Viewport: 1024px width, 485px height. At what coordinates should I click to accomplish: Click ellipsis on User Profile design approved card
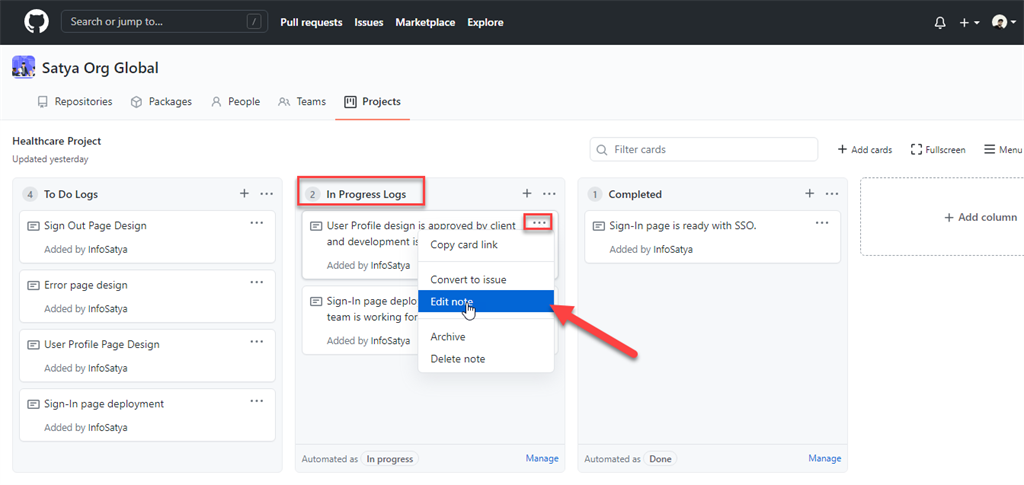539,223
